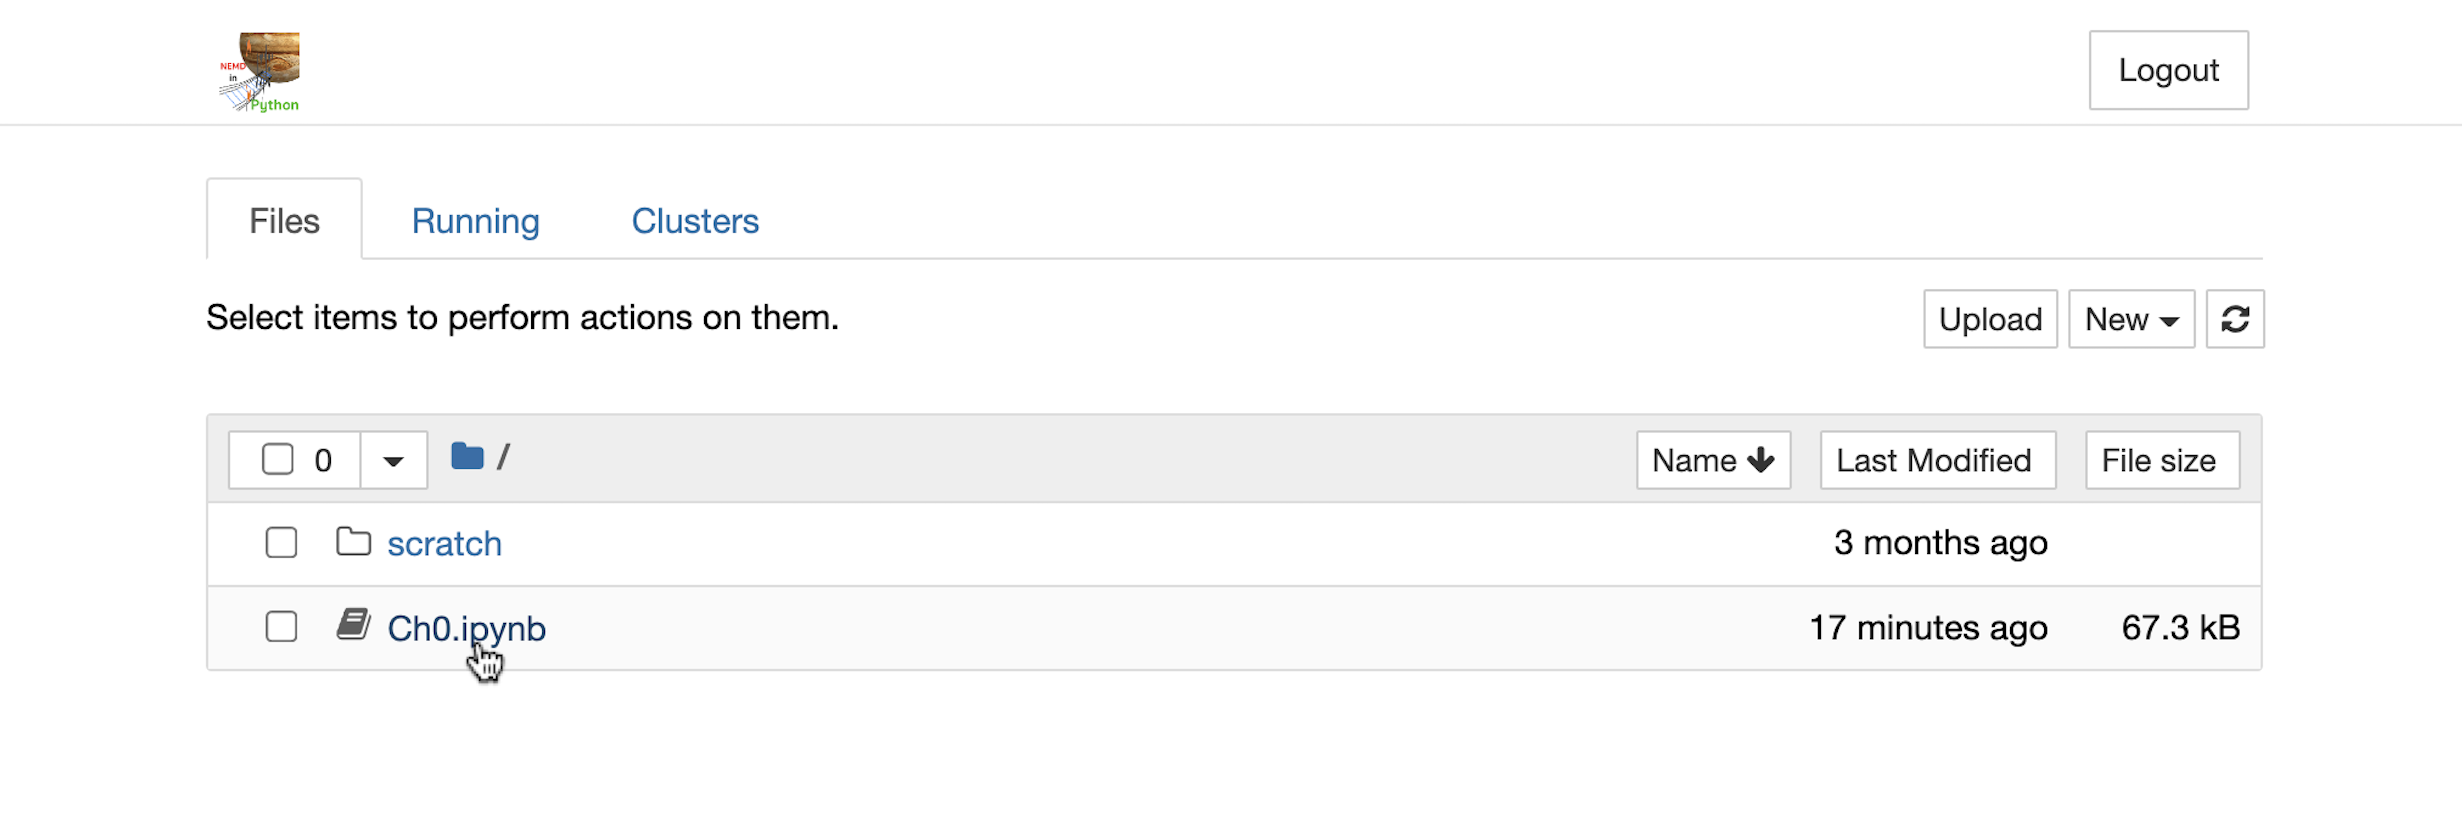Click the NEMO in Python logo
The width and height of the screenshot is (2462, 838).
[260, 72]
